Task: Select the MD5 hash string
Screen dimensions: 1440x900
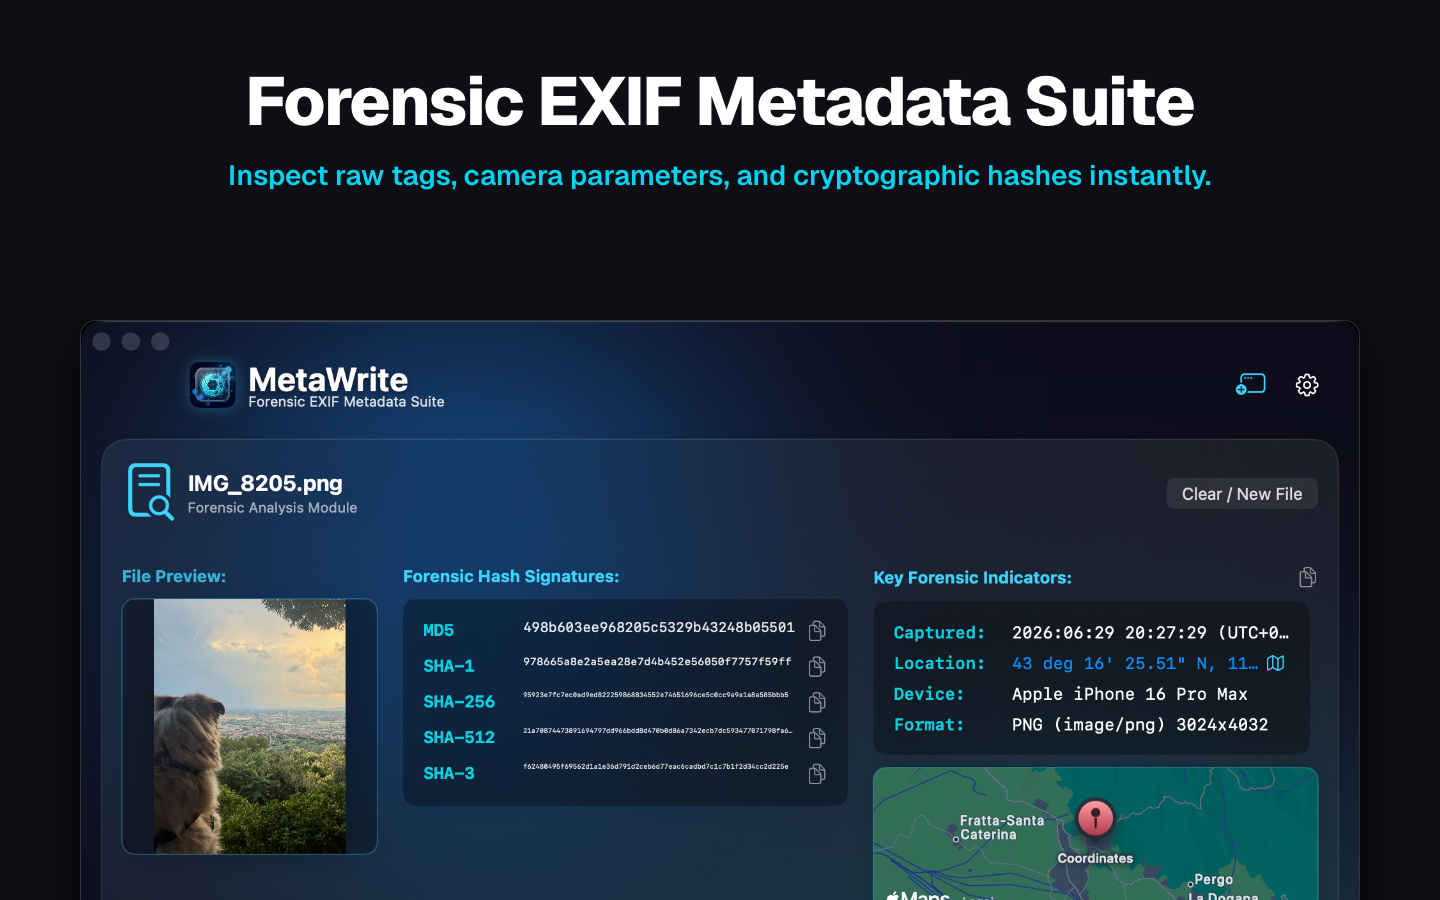Action: (x=659, y=627)
